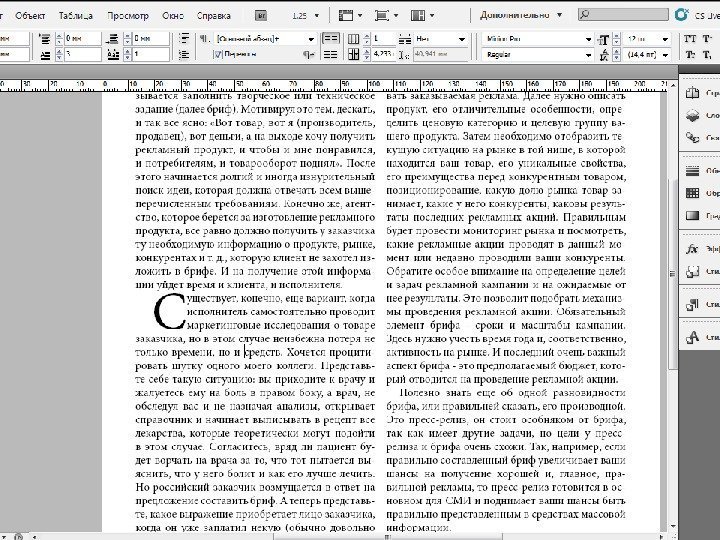This screenshot has height=540, width=720.
Task: Open the Справка menu
Action: [x=214, y=16]
